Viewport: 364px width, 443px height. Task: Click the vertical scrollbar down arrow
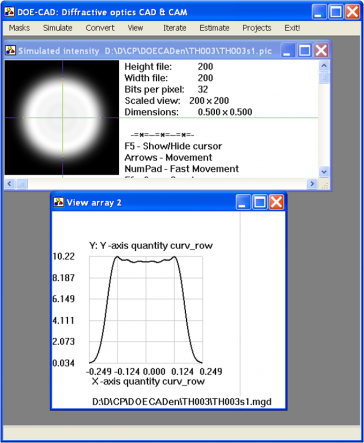(324, 172)
